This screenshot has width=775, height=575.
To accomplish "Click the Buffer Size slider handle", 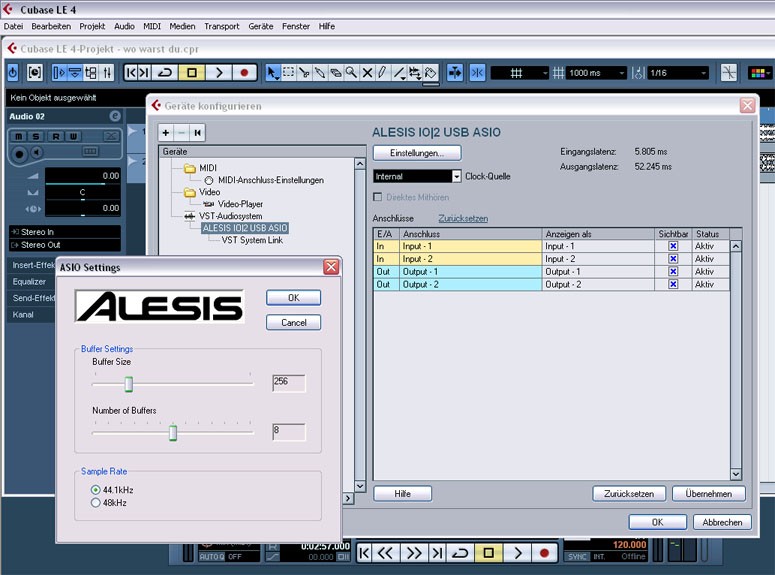I will point(129,384).
